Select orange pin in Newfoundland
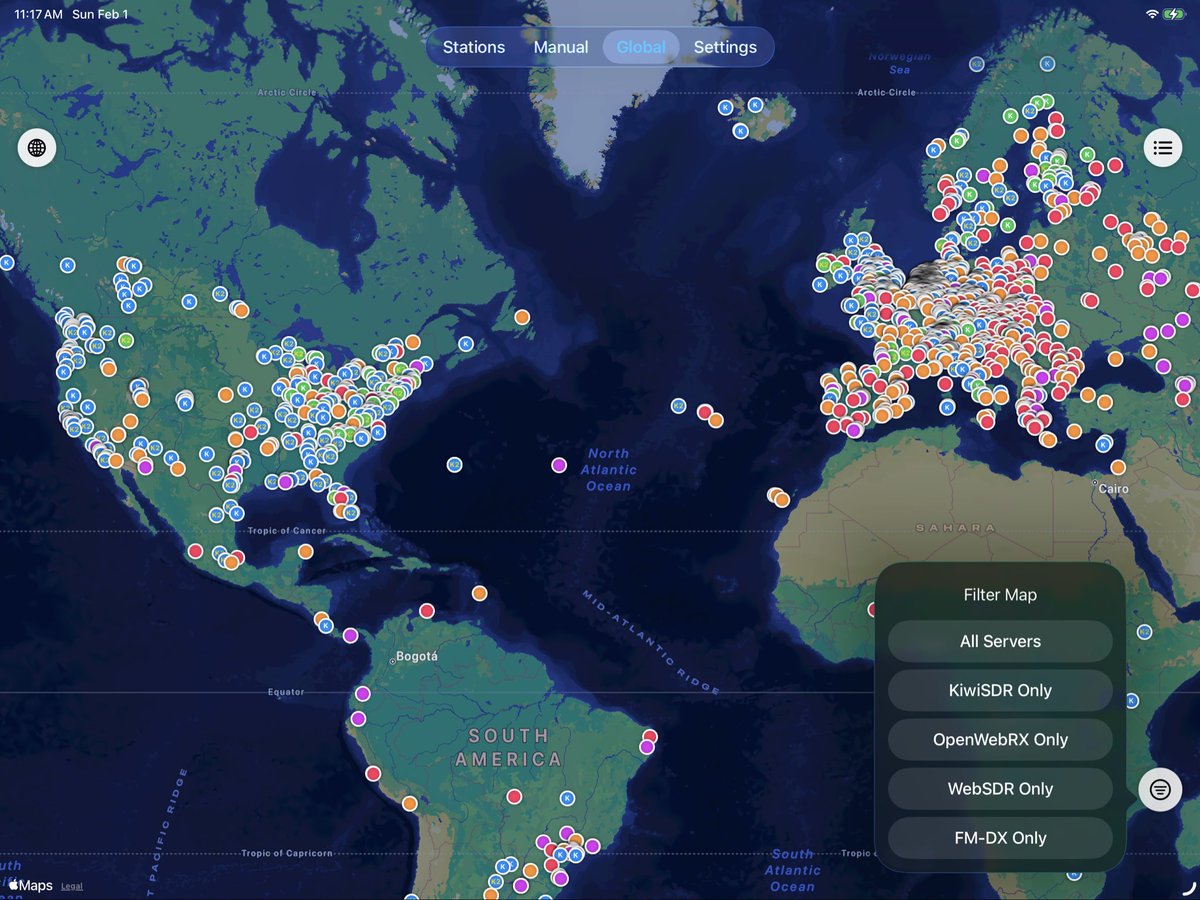This screenshot has height=900, width=1200. [522, 317]
